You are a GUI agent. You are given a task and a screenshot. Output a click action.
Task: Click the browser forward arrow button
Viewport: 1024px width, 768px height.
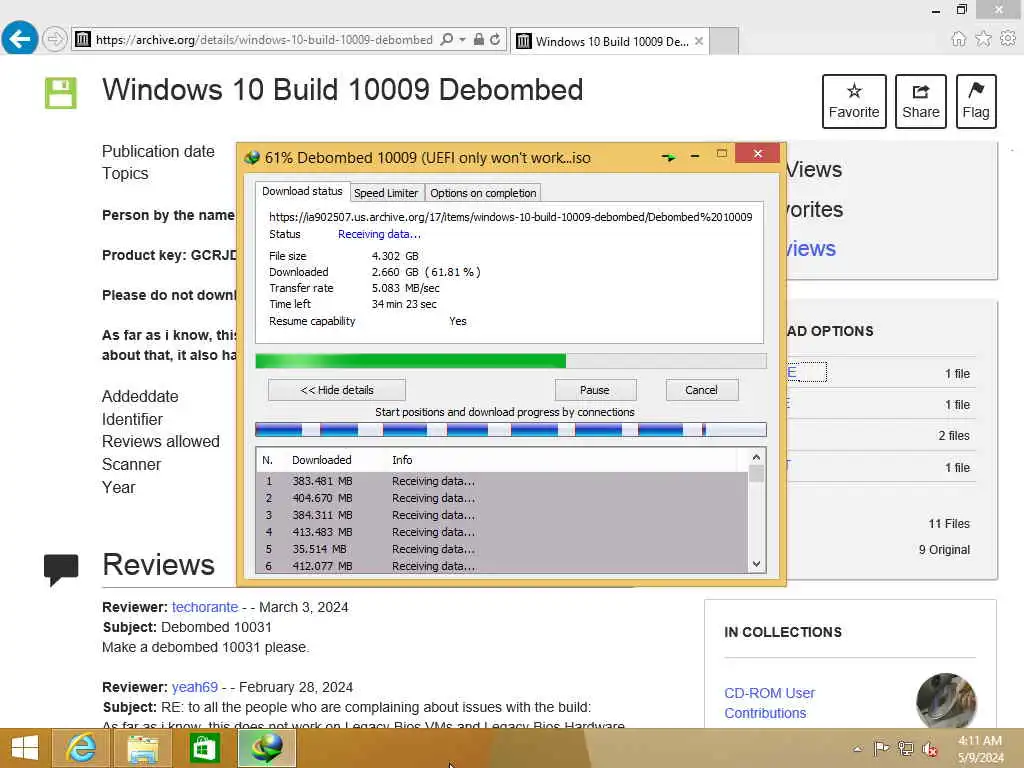click(x=55, y=39)
